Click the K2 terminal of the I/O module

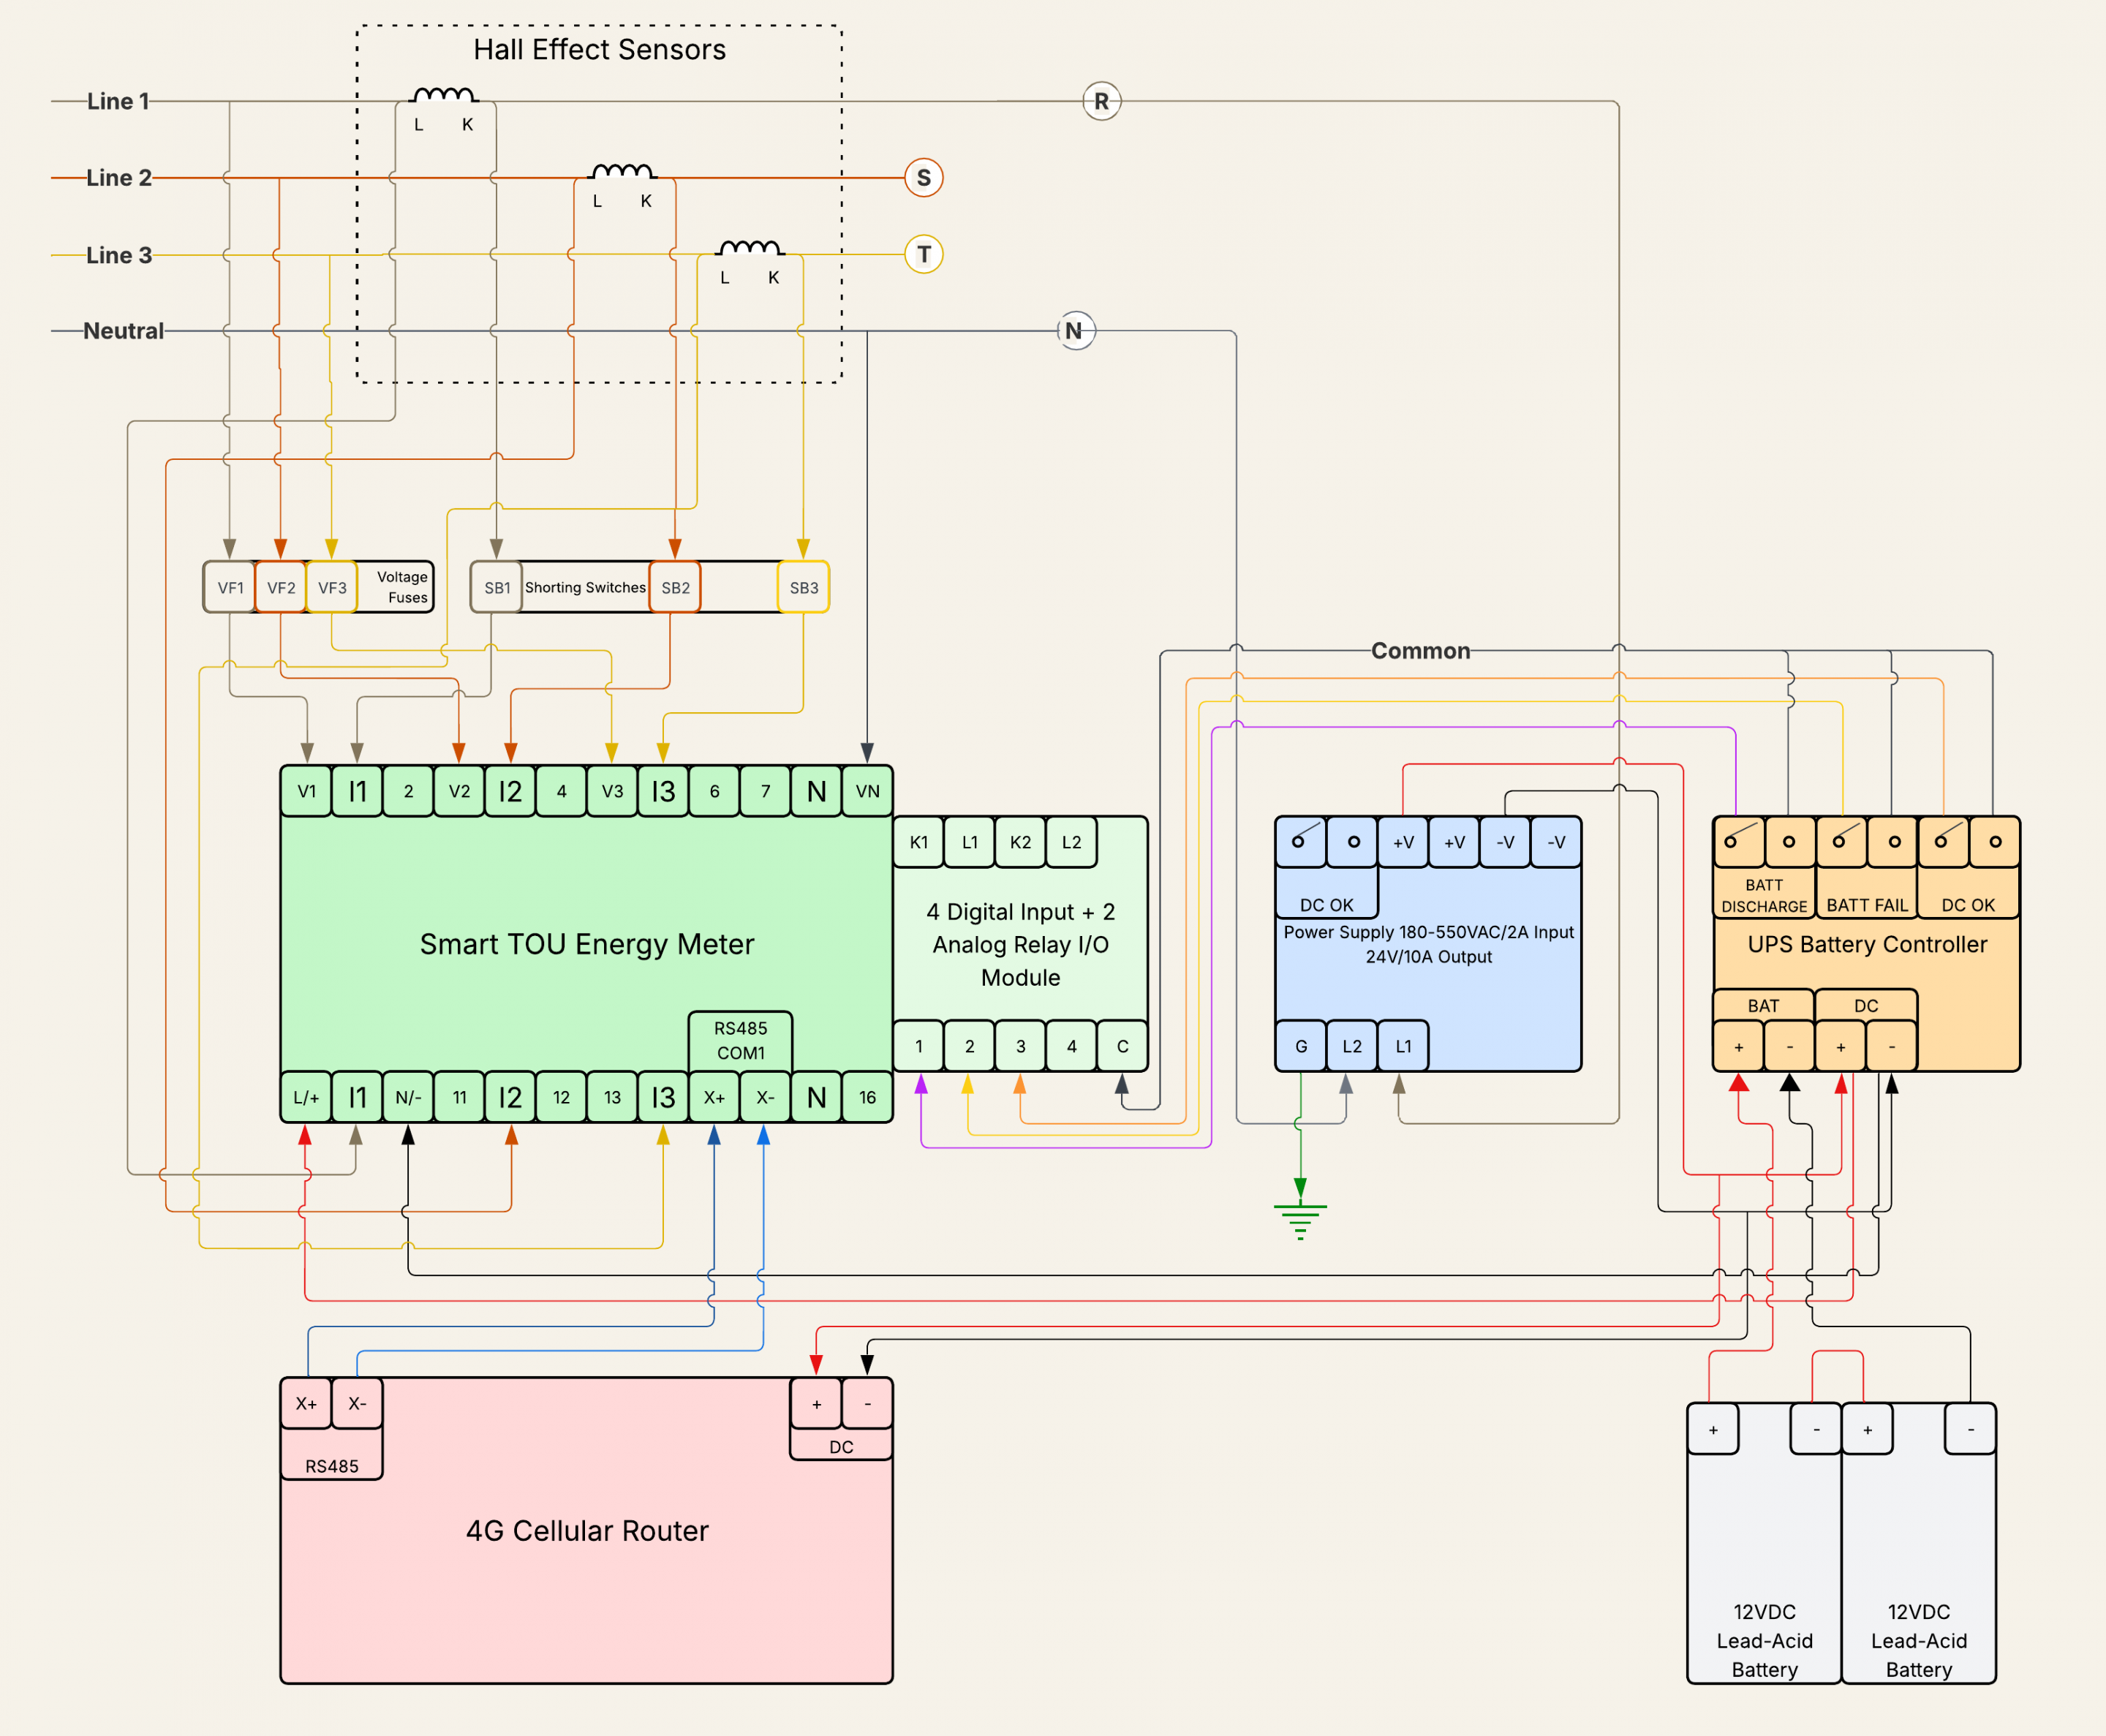click(1020, 842)
